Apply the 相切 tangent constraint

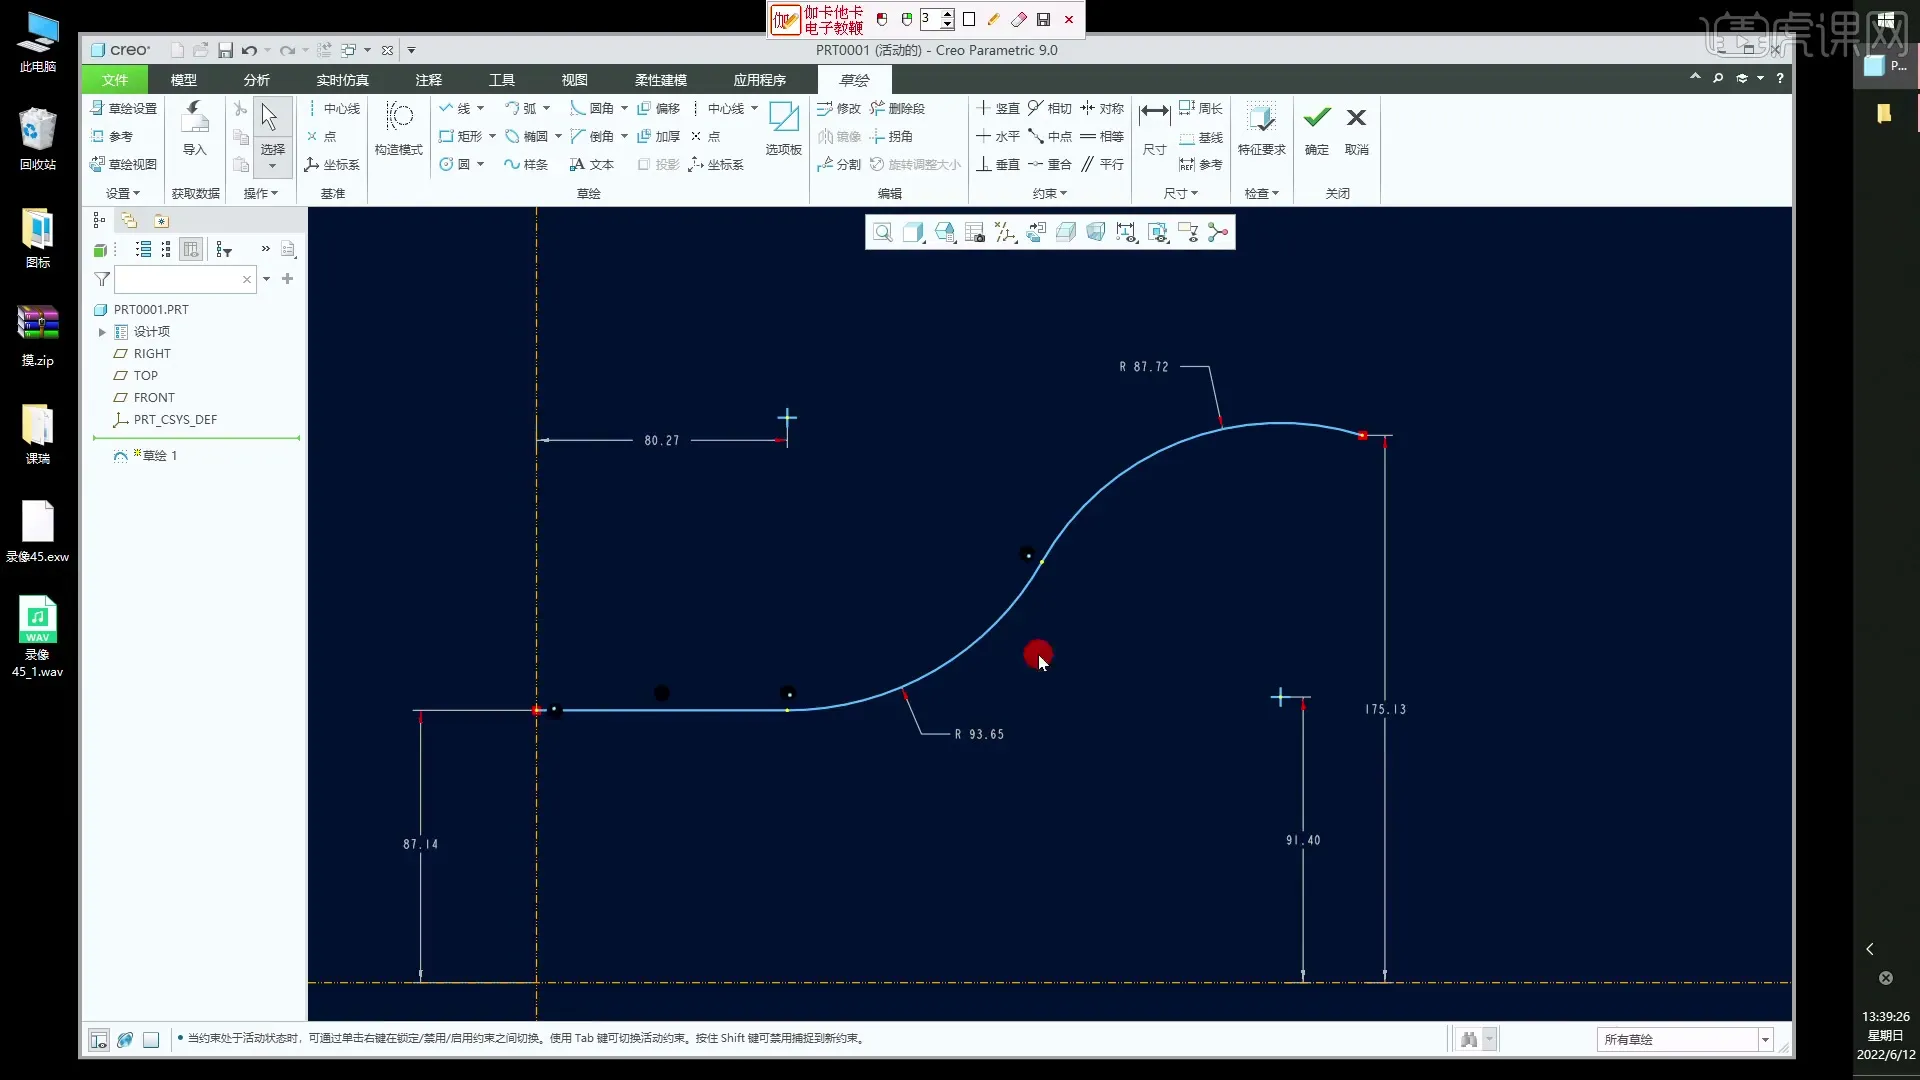coord(1049,108)
